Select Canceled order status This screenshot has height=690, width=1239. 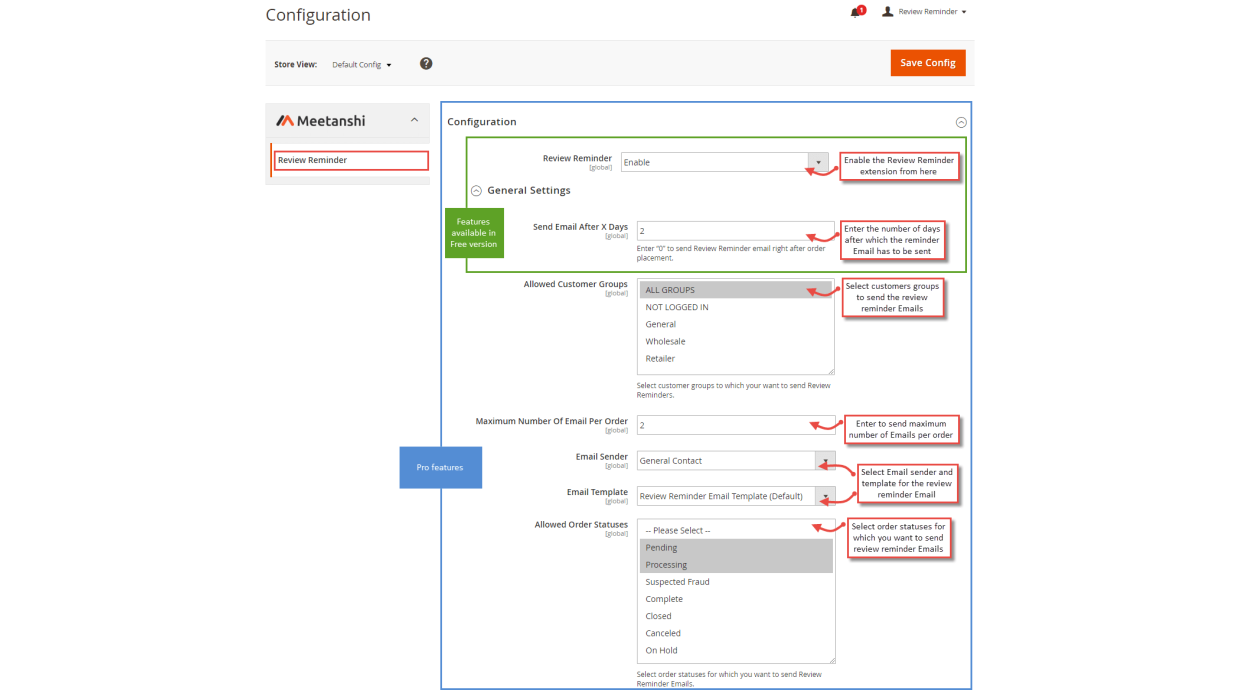(x=735, y=633)
